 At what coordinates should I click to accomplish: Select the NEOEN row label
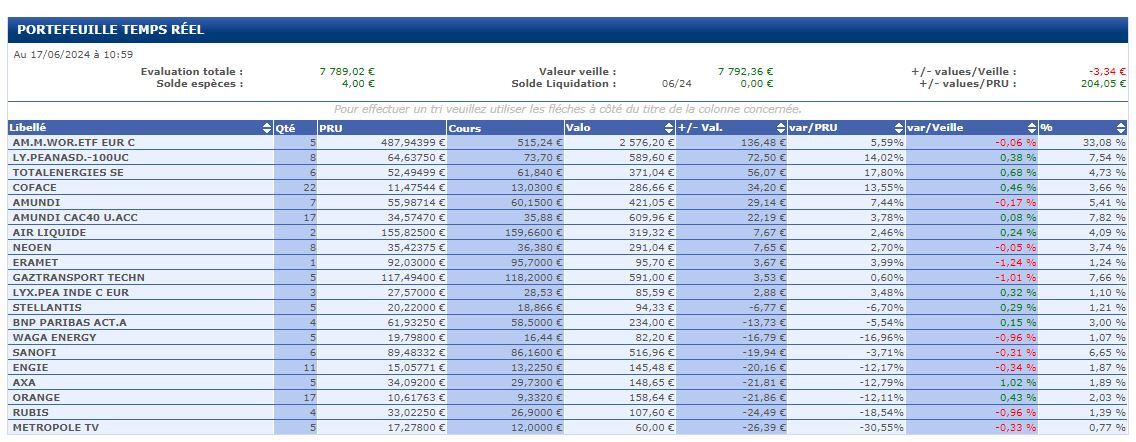[x=32, y=247]
